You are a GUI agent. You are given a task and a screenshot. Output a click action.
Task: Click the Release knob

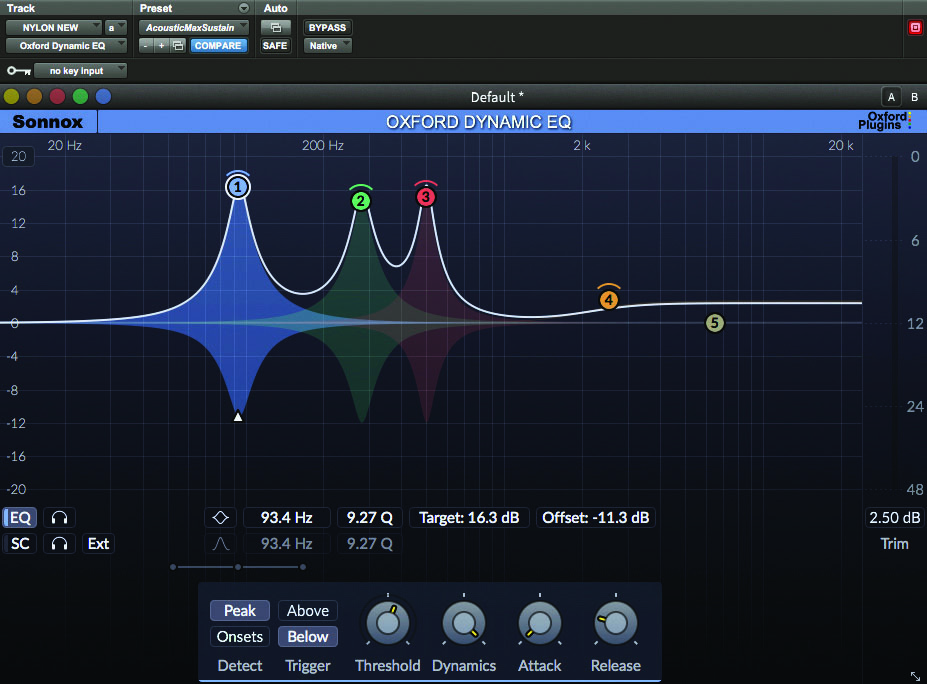pos(615,623)
